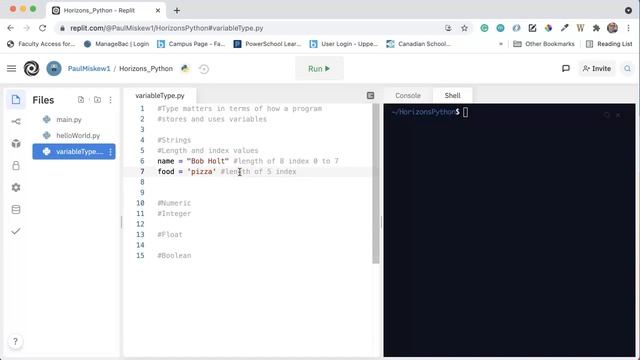Open the Database sidebar icon
This screenshot has height=360, width=640.
pyautogui.click(x=16, y=209)
